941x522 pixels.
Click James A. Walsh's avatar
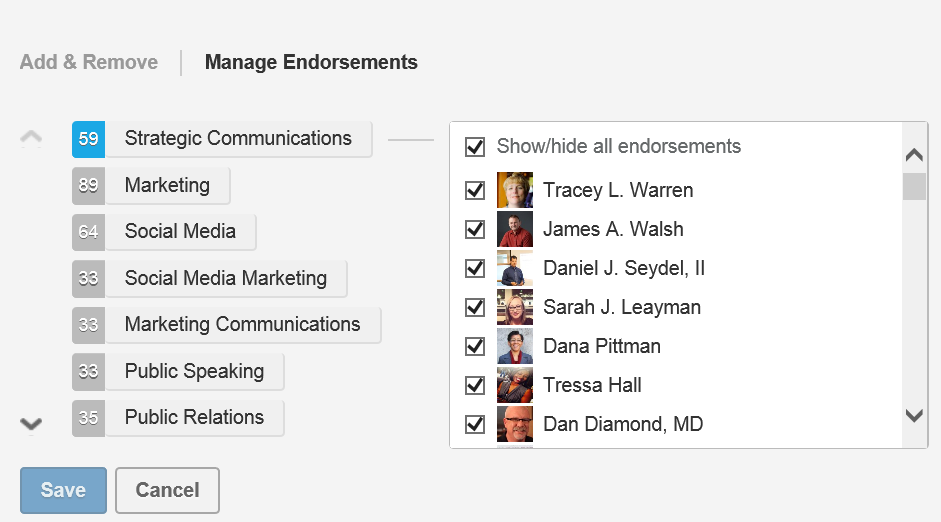tap(515, 229)
